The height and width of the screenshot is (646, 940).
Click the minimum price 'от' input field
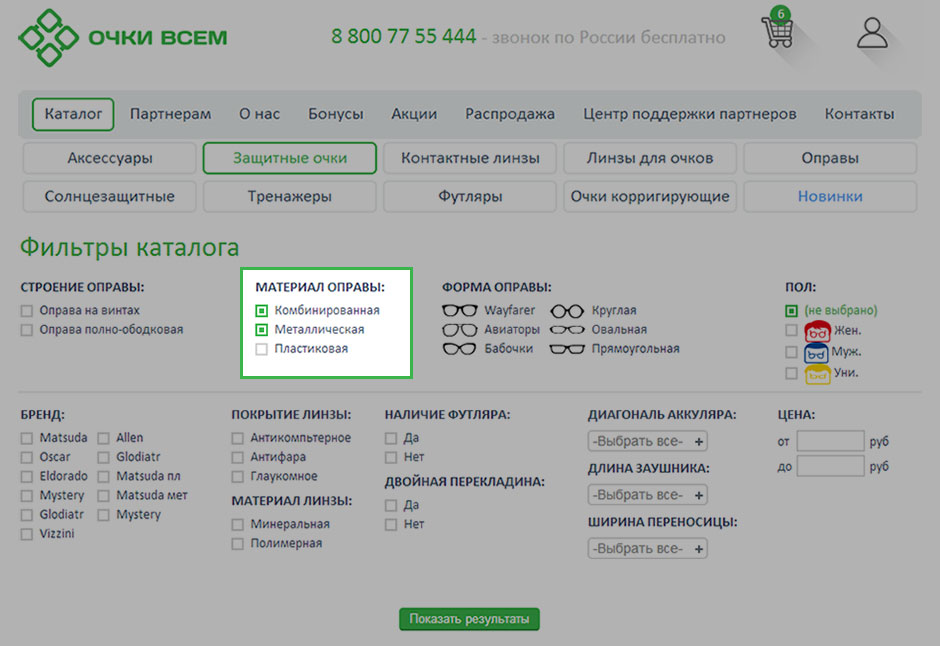[830, 441]
